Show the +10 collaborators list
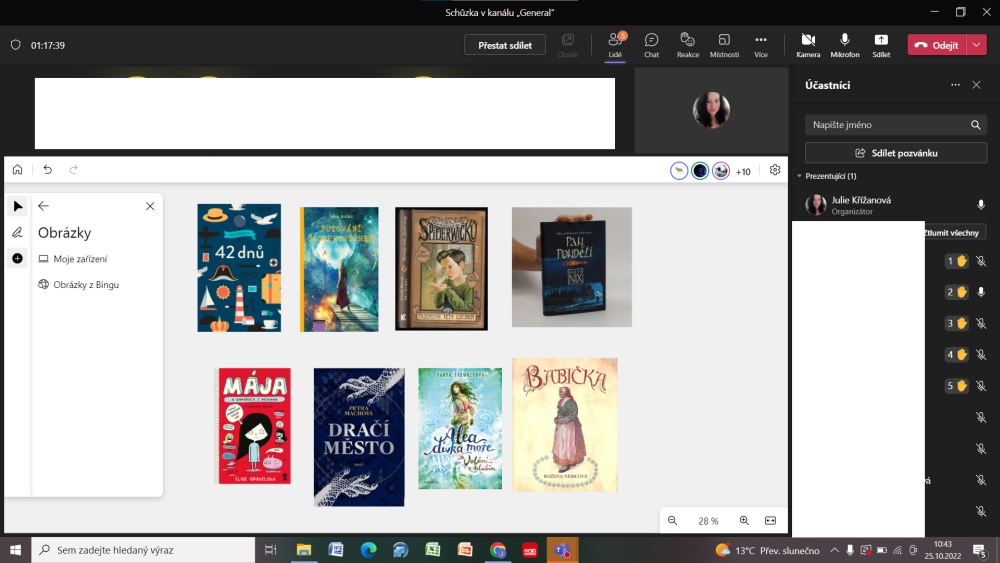This screenshot has height=563, width=1000. (743, 172)
